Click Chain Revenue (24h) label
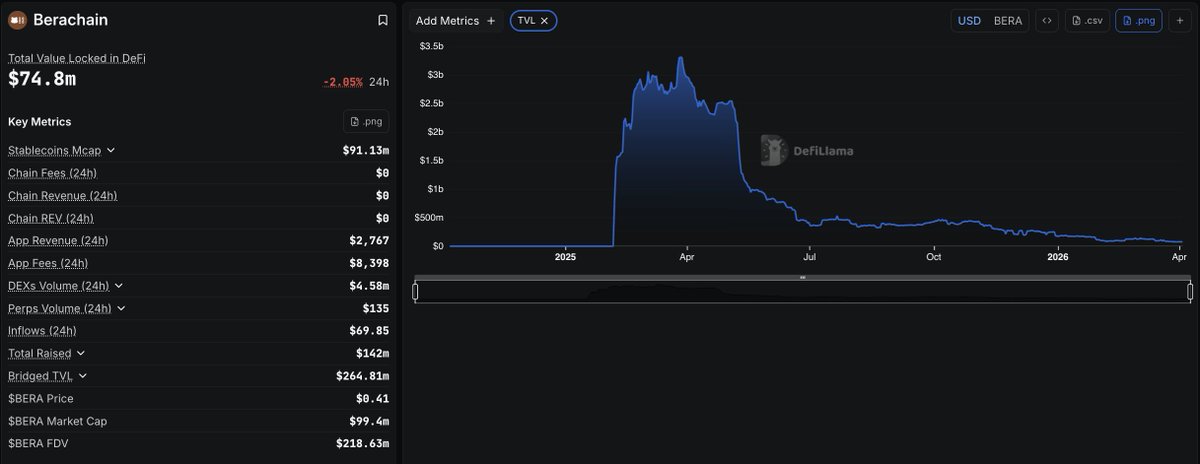The width and height of the screenshot is (1200, 464). point(63,195)
